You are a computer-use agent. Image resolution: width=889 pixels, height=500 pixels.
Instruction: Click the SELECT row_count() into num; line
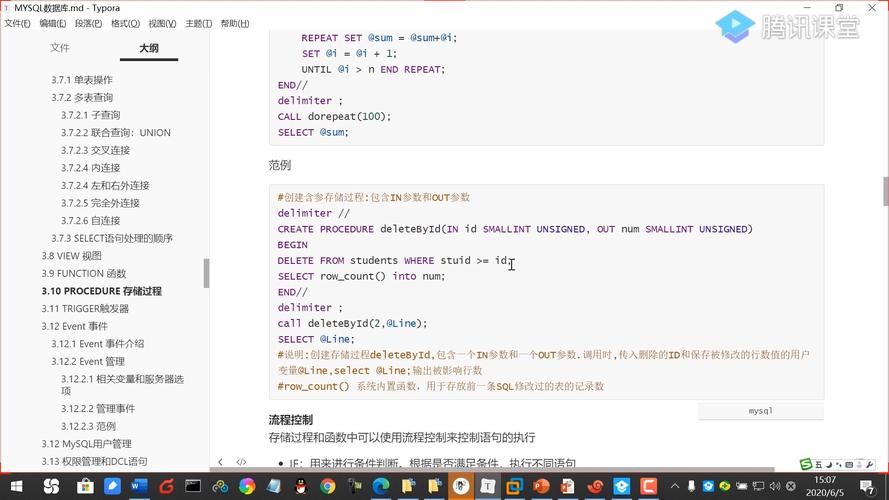pyautogui.click(x=361, y=276)
